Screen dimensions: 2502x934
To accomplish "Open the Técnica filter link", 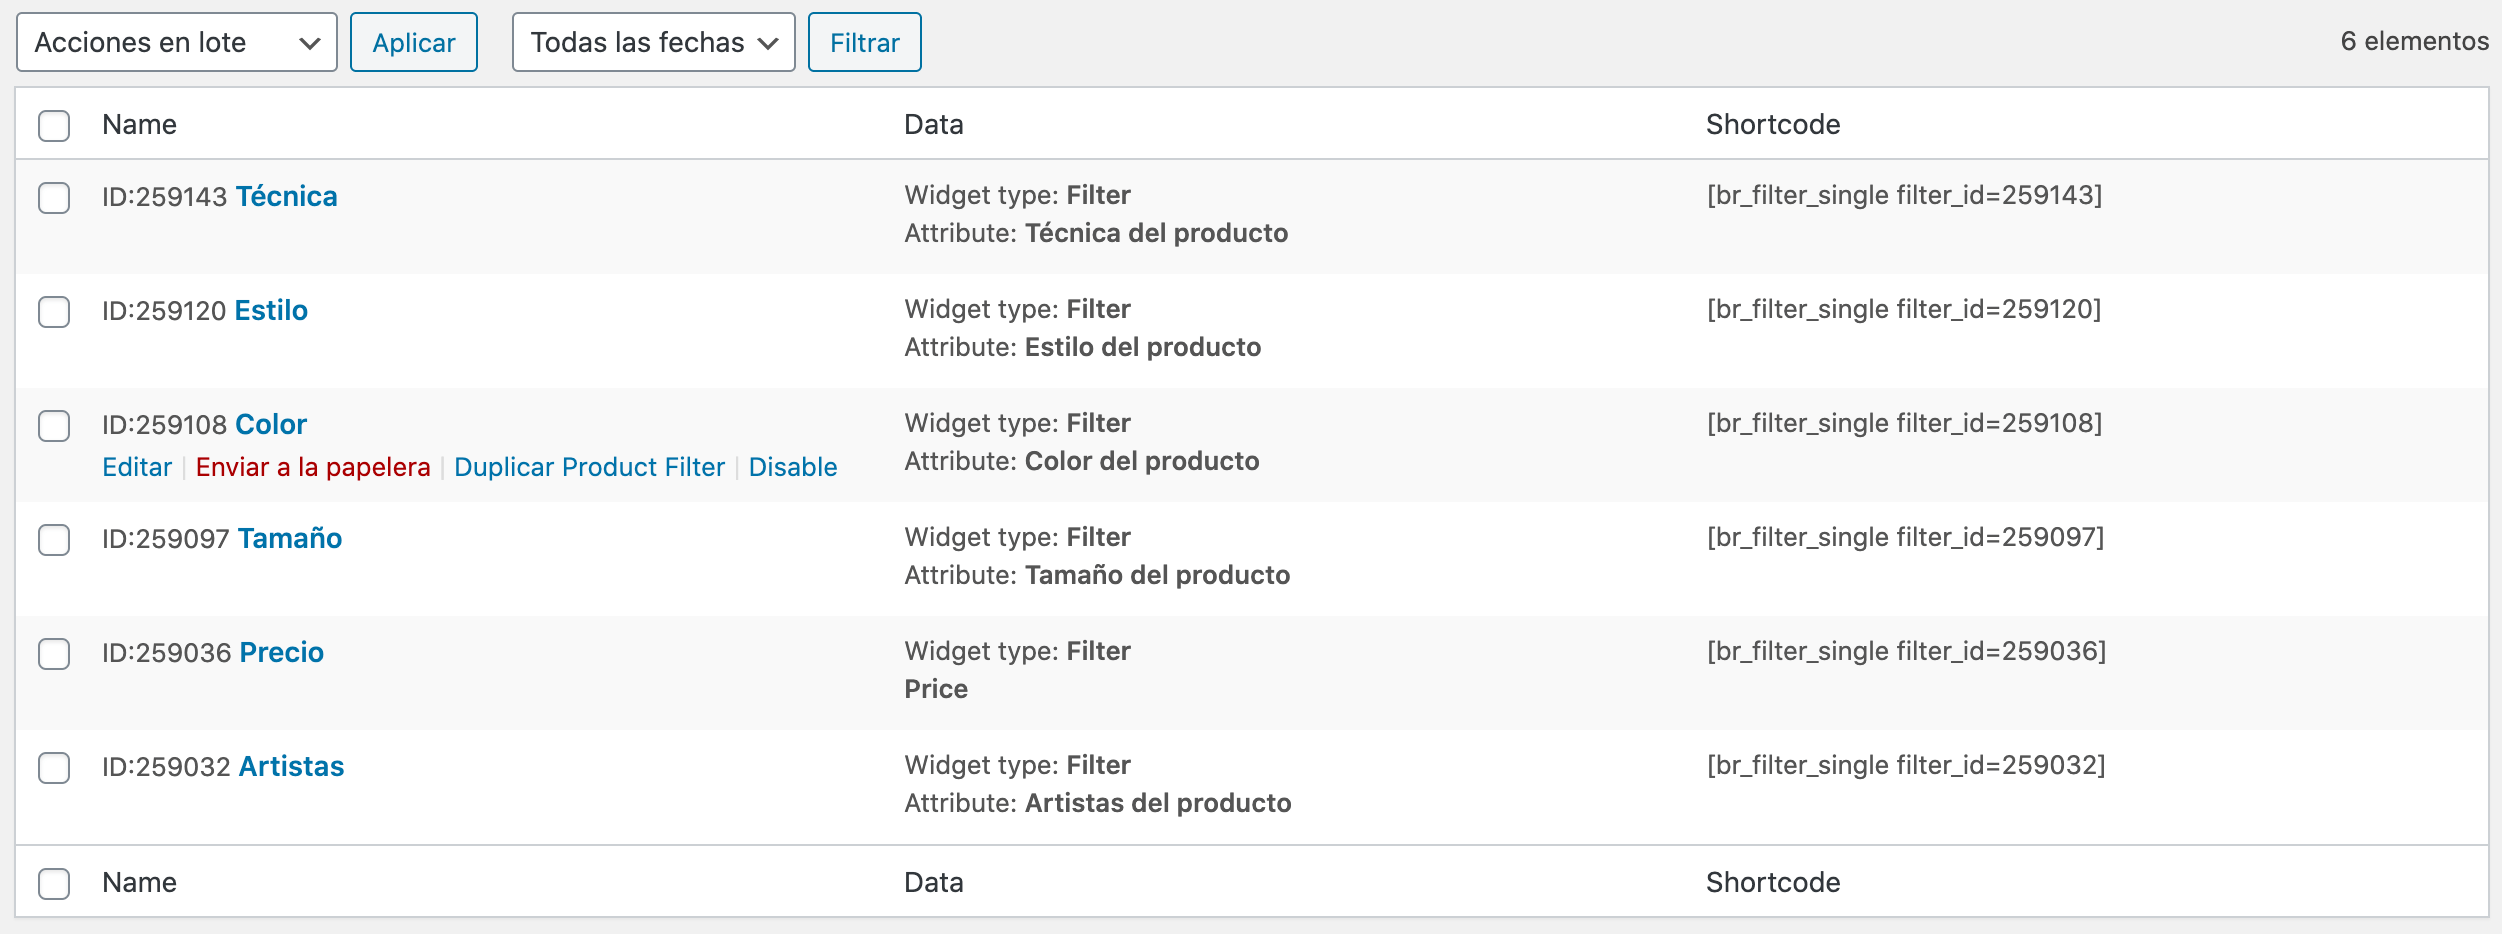I will pos(286,196).
